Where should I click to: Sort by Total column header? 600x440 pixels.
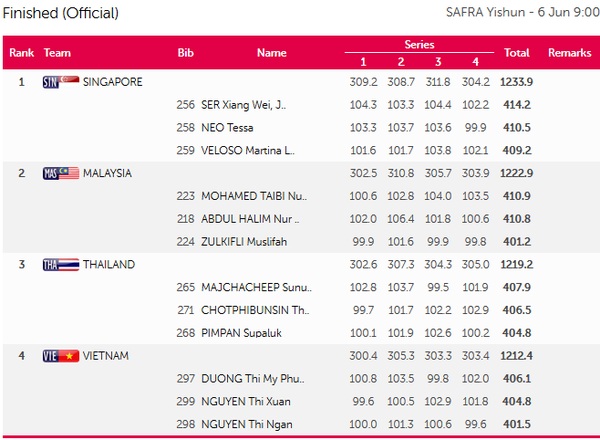coord(517,53)
